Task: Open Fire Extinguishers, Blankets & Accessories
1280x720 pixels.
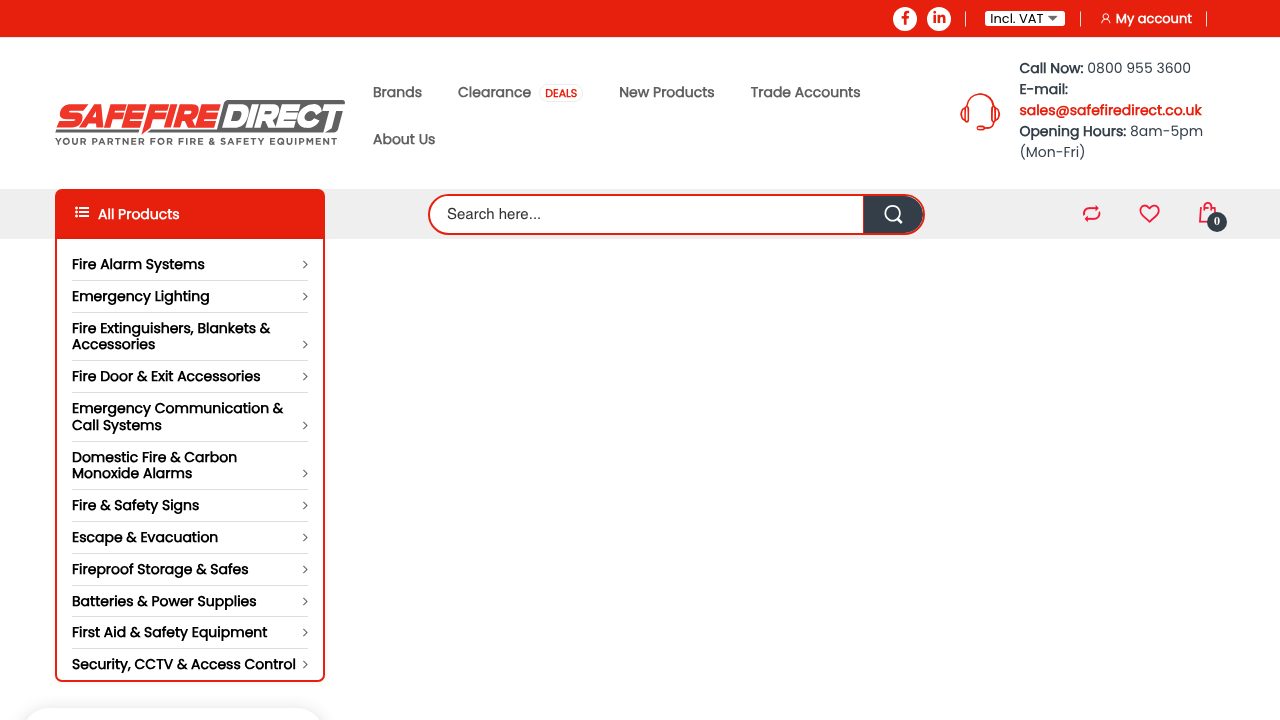Action: point(171,336)
